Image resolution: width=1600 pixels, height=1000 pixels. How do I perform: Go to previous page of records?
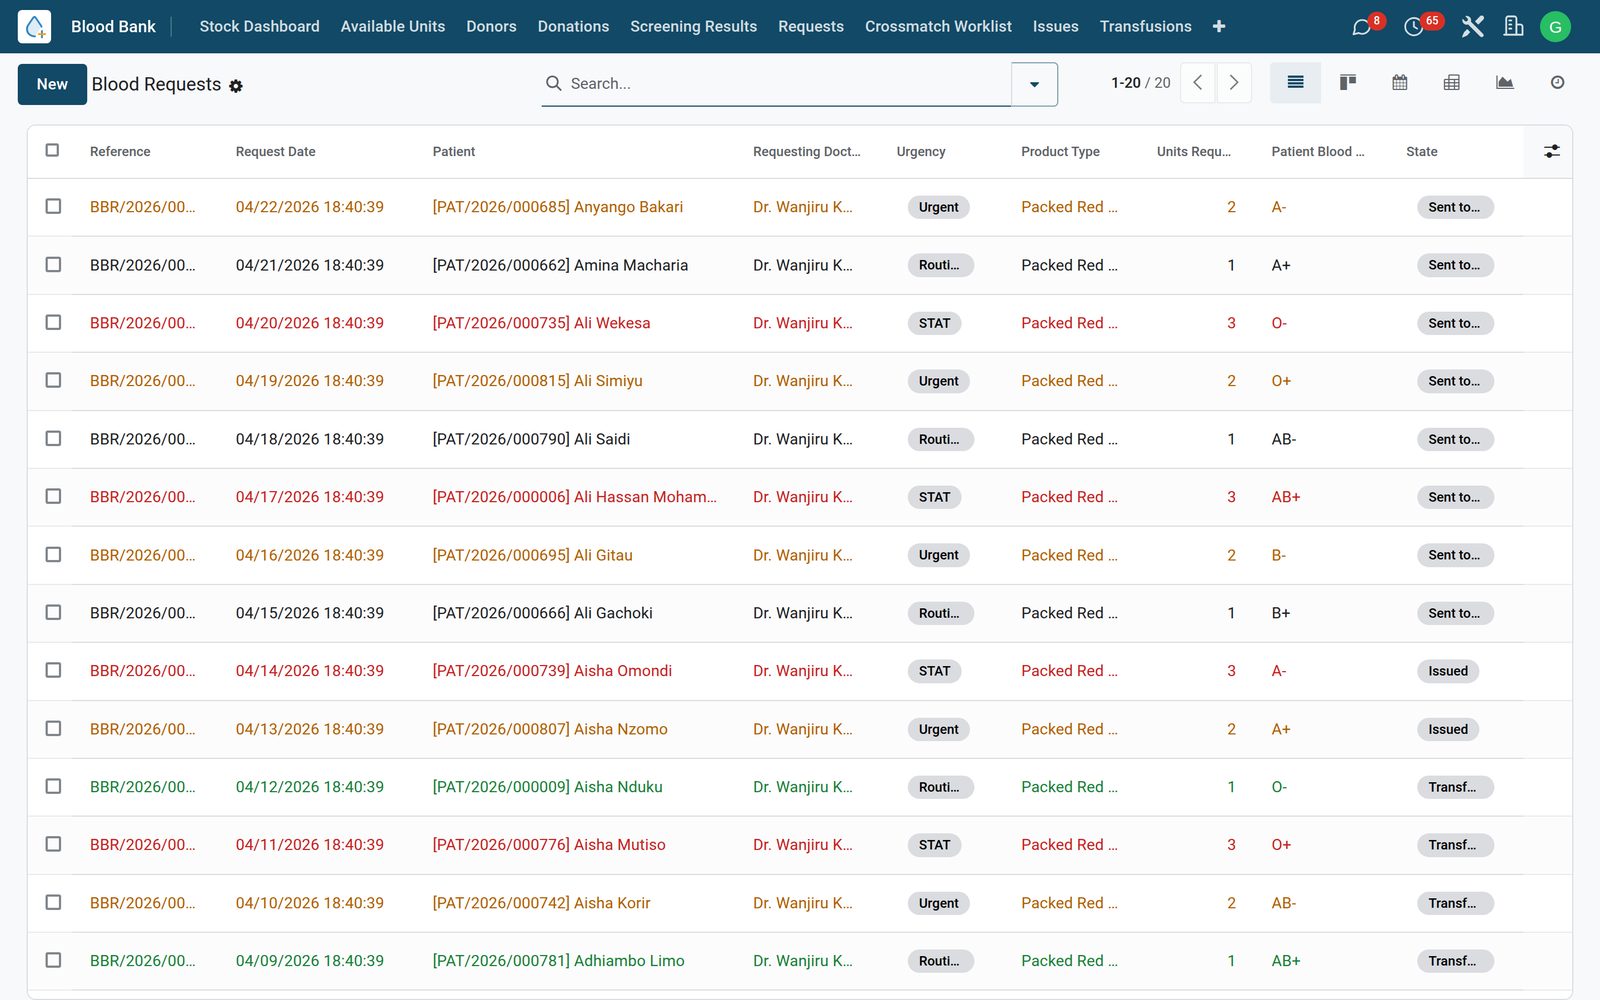pyautogui.click(x=1198, y=83)
